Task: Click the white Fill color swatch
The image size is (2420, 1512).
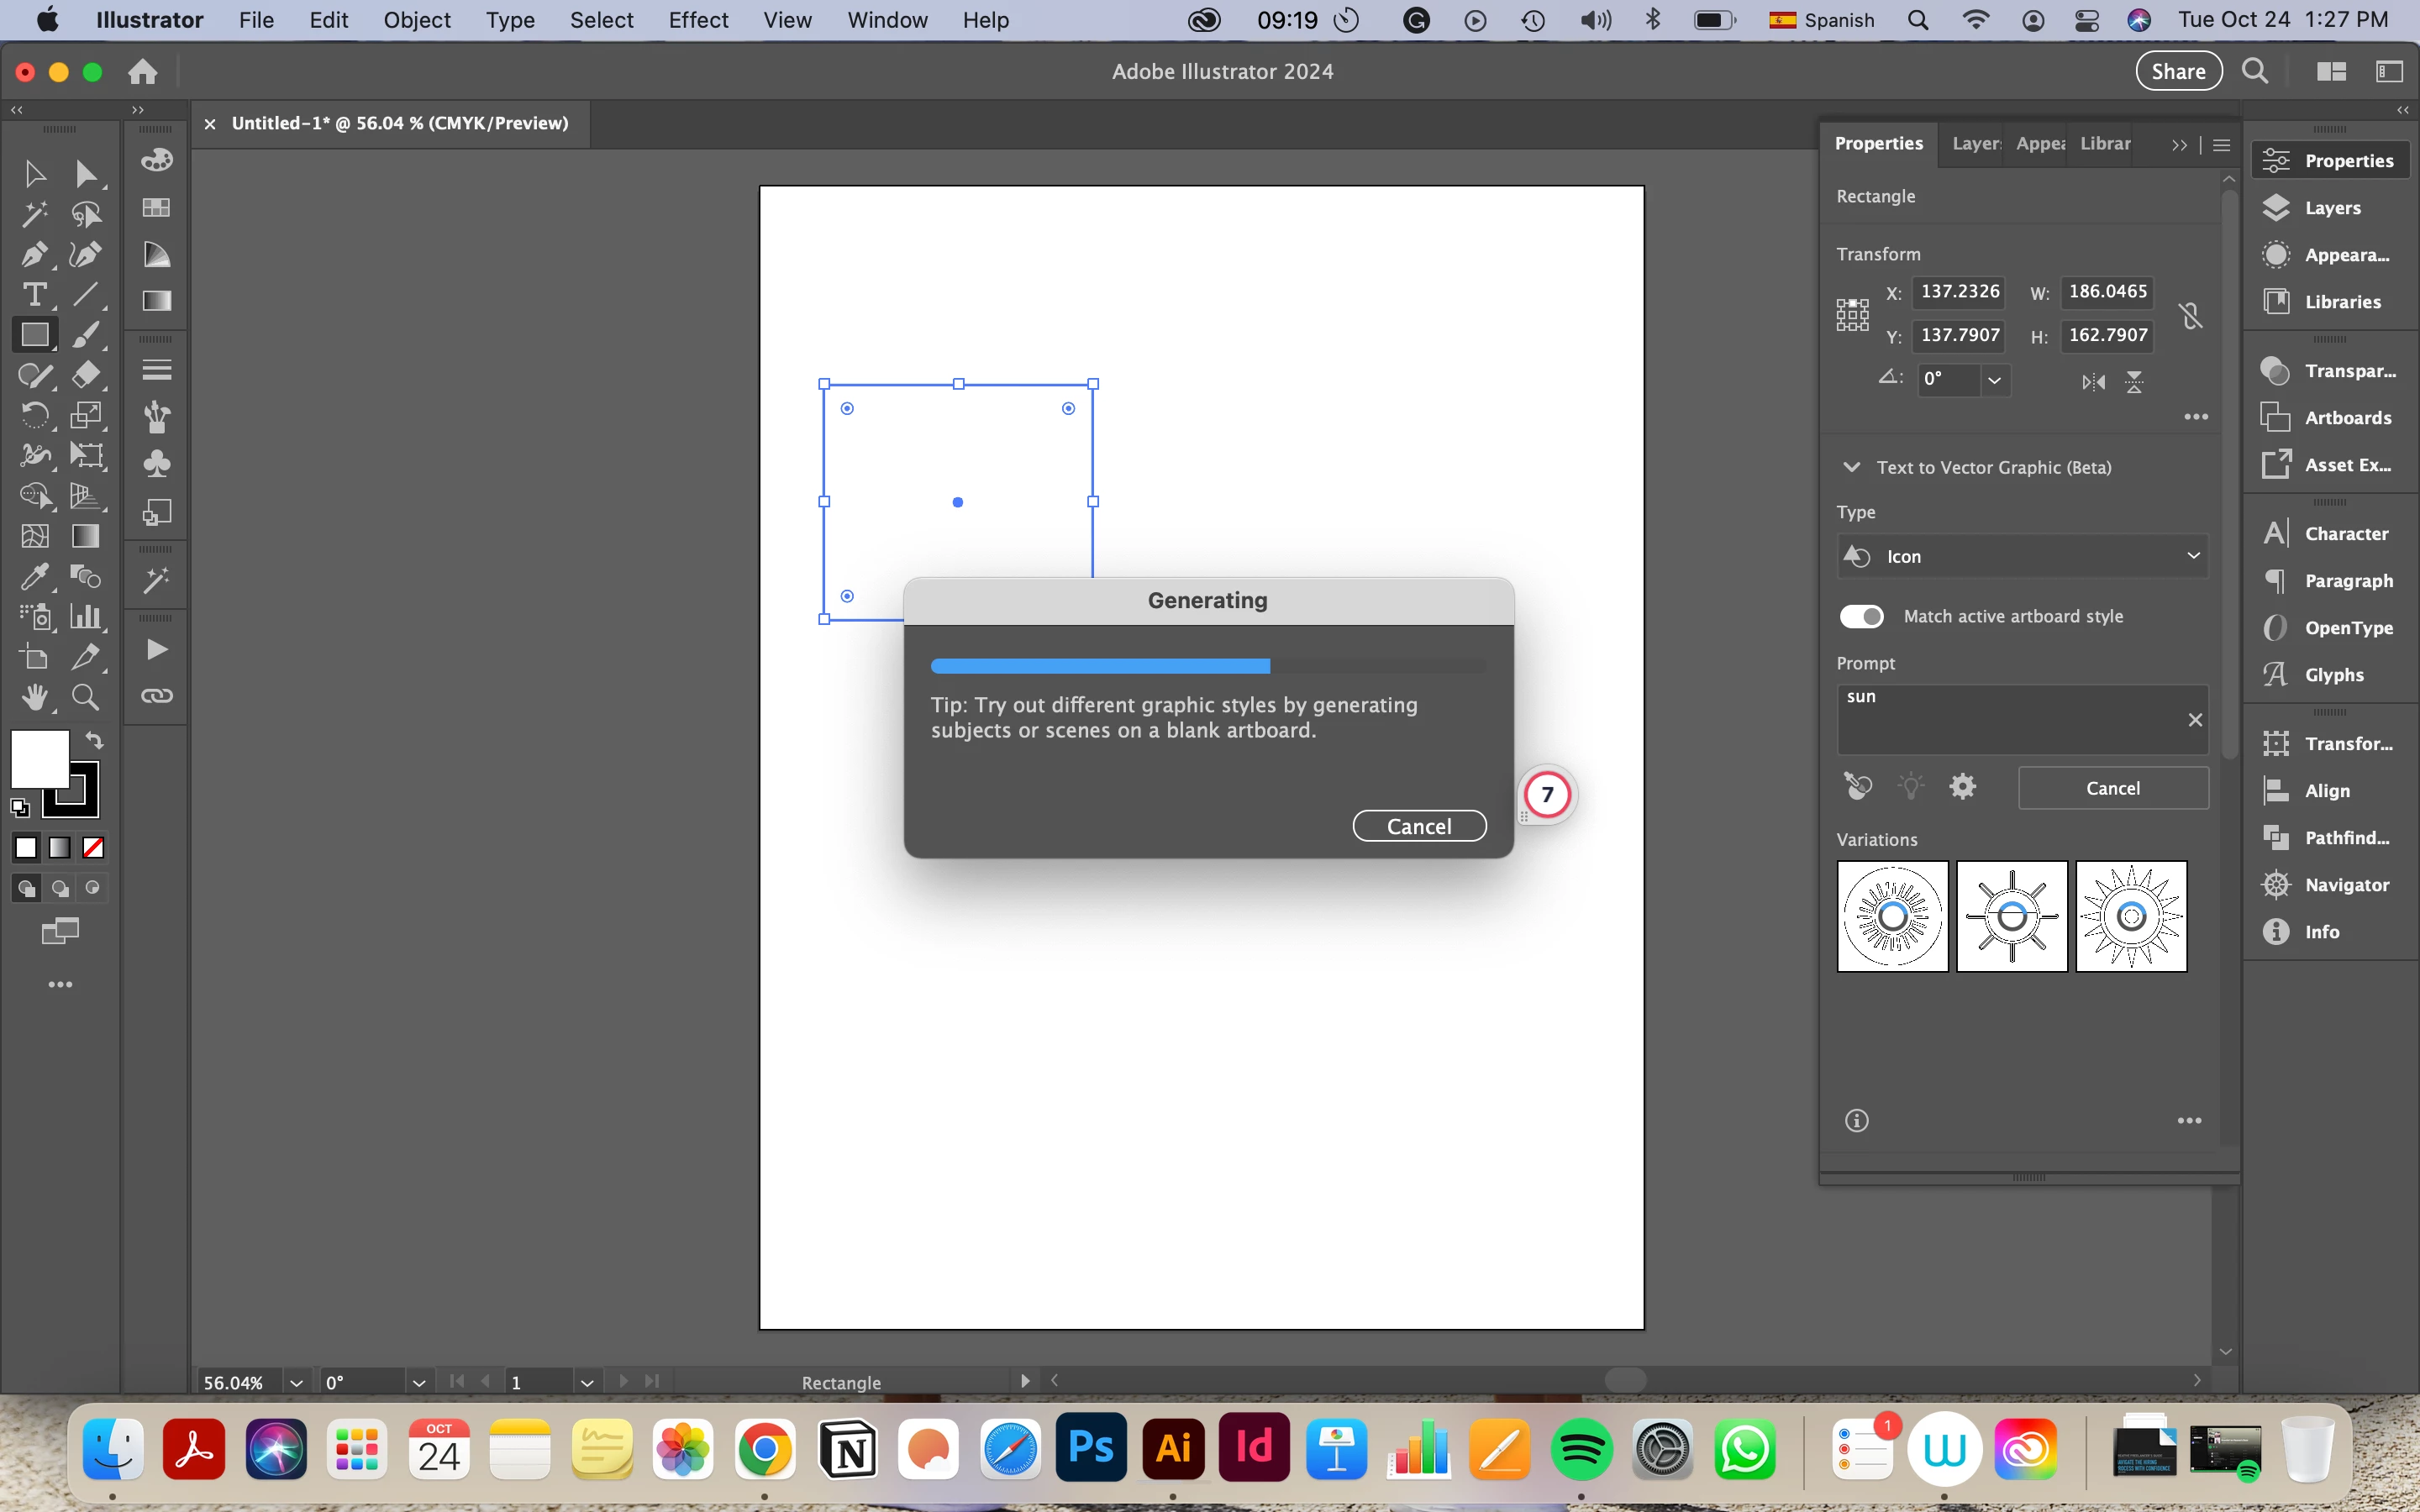Action: click(x=38, y=758)
